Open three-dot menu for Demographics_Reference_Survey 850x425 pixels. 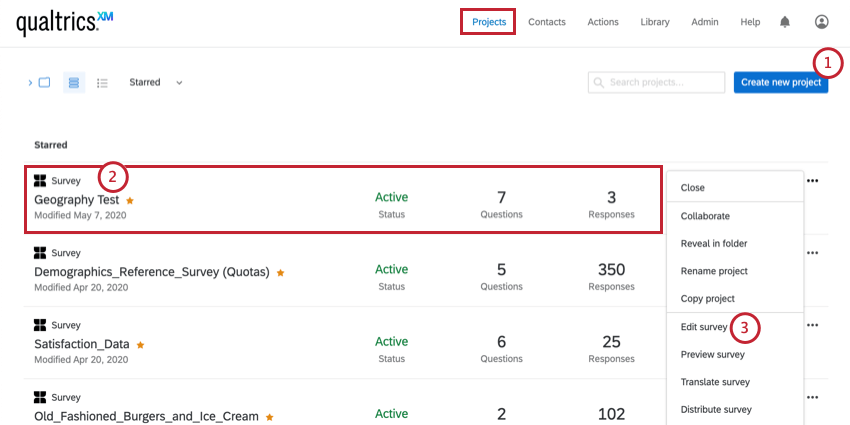812,253
